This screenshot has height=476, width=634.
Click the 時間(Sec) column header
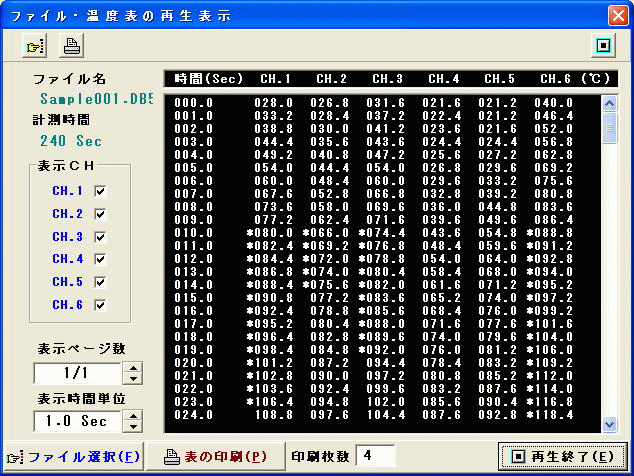click(x=208, y=78)
